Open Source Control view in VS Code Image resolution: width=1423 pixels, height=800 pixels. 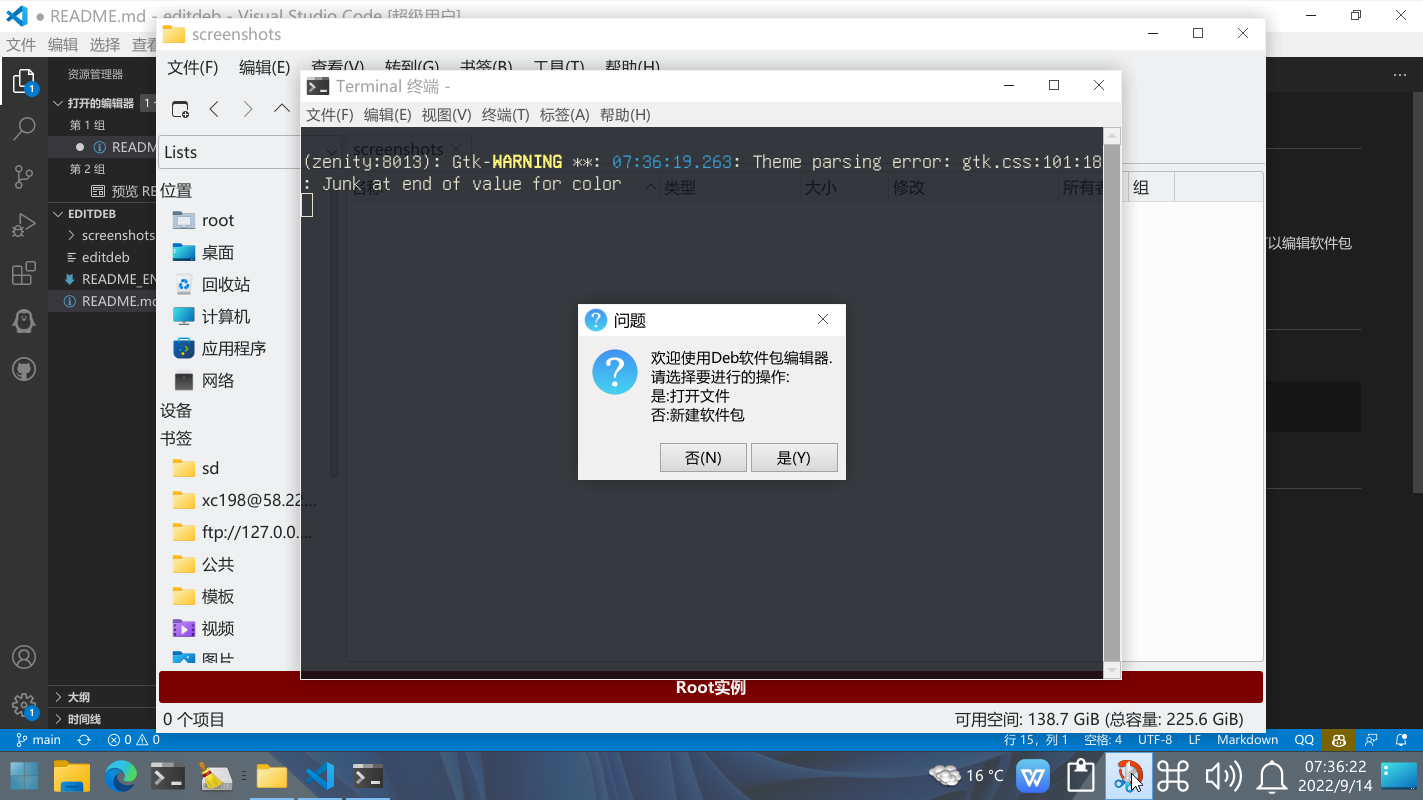[24, 177]
